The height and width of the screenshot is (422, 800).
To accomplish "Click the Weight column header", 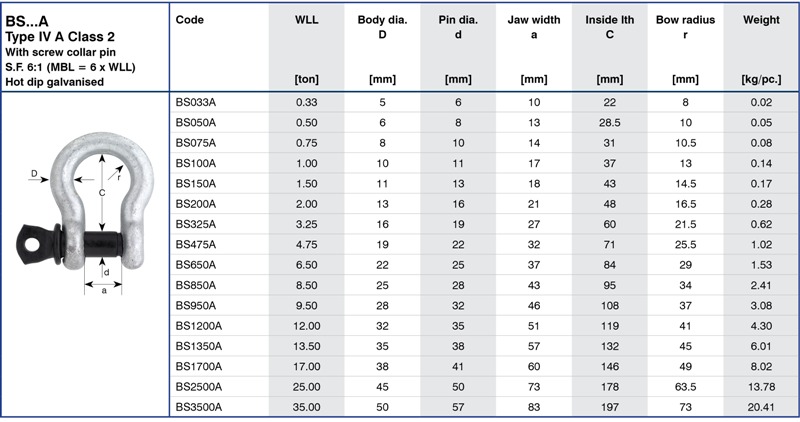I will 761,20.
